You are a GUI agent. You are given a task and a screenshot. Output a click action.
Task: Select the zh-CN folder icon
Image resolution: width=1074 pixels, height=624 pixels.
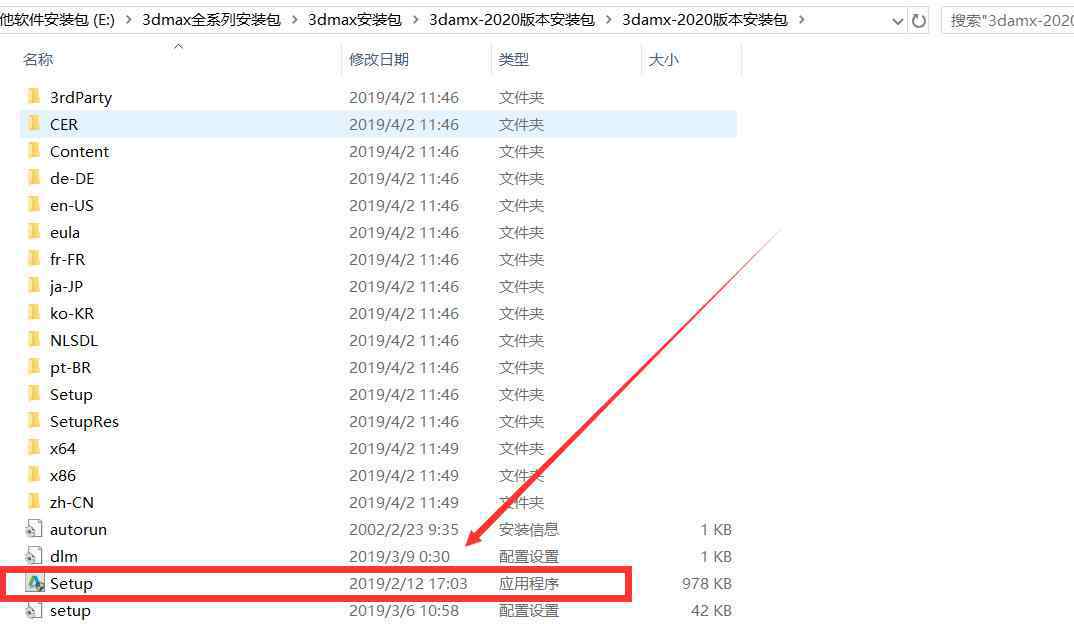[34, 502]
